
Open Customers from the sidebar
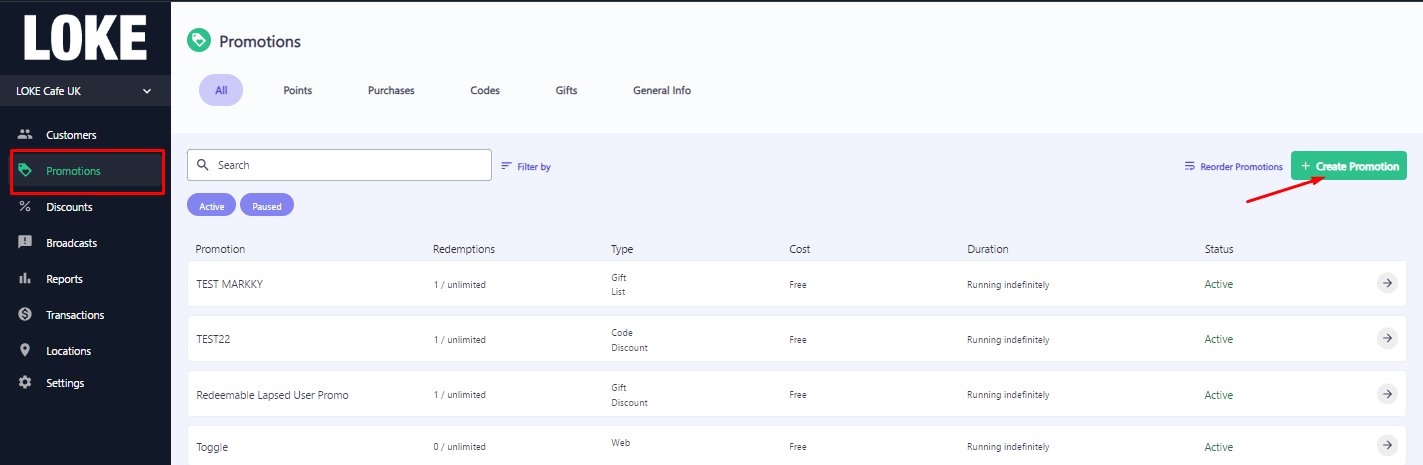coord(70,135)
